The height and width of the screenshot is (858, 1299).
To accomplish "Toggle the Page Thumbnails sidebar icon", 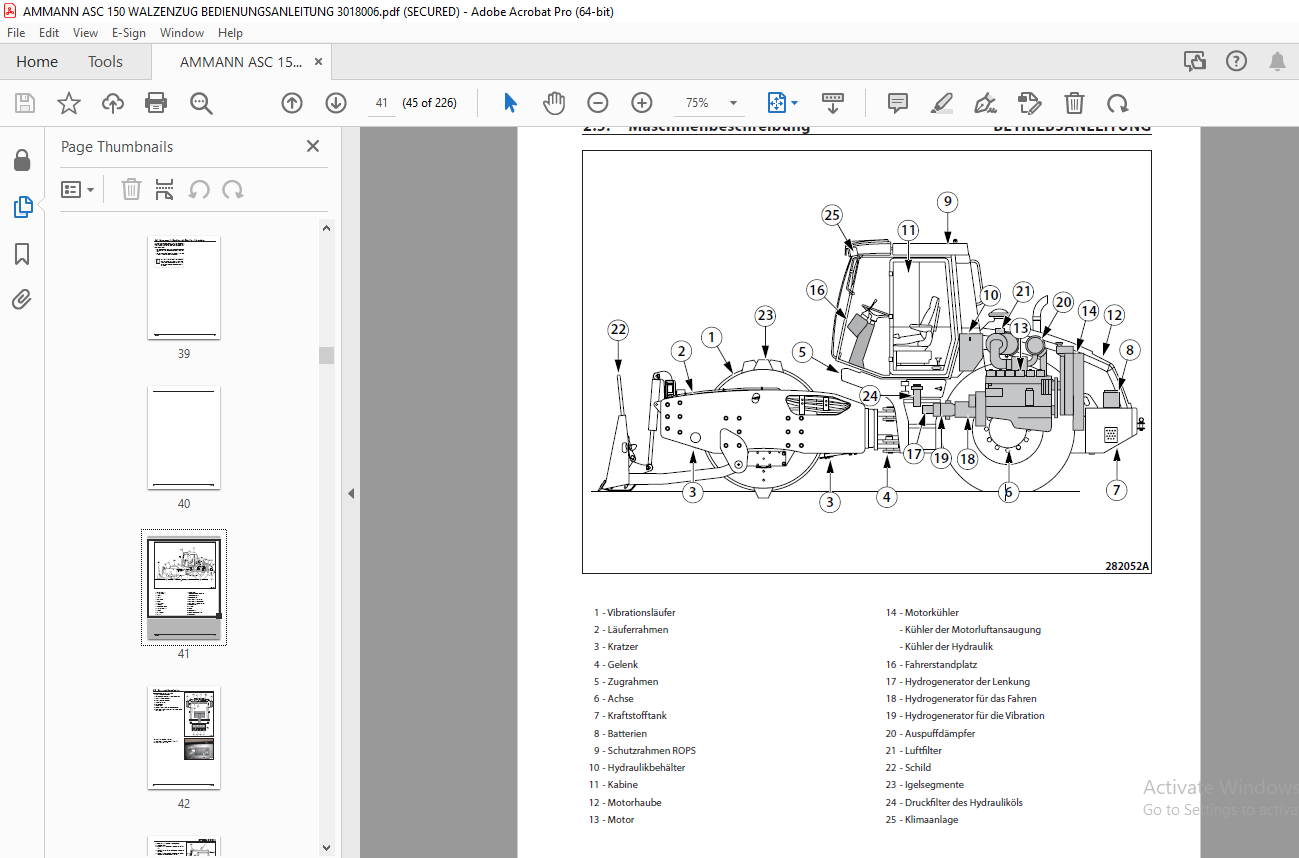I will tap(22, 207).
